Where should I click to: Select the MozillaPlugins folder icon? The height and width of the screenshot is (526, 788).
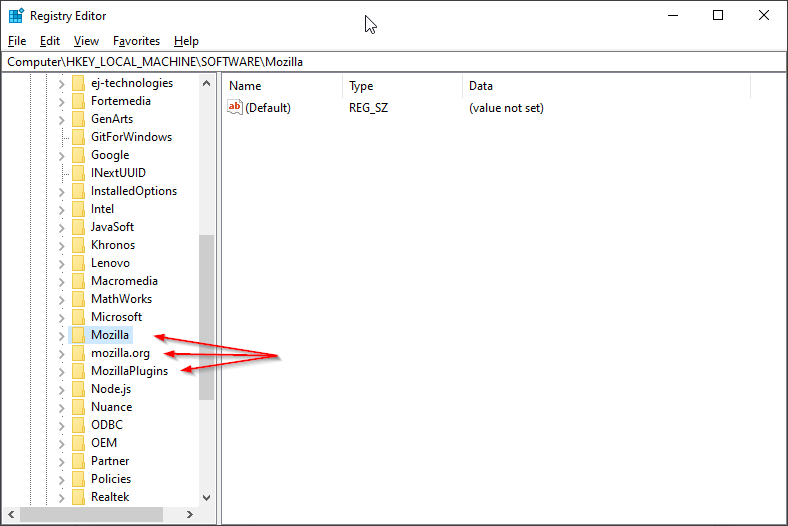click(x=78, y=371)
